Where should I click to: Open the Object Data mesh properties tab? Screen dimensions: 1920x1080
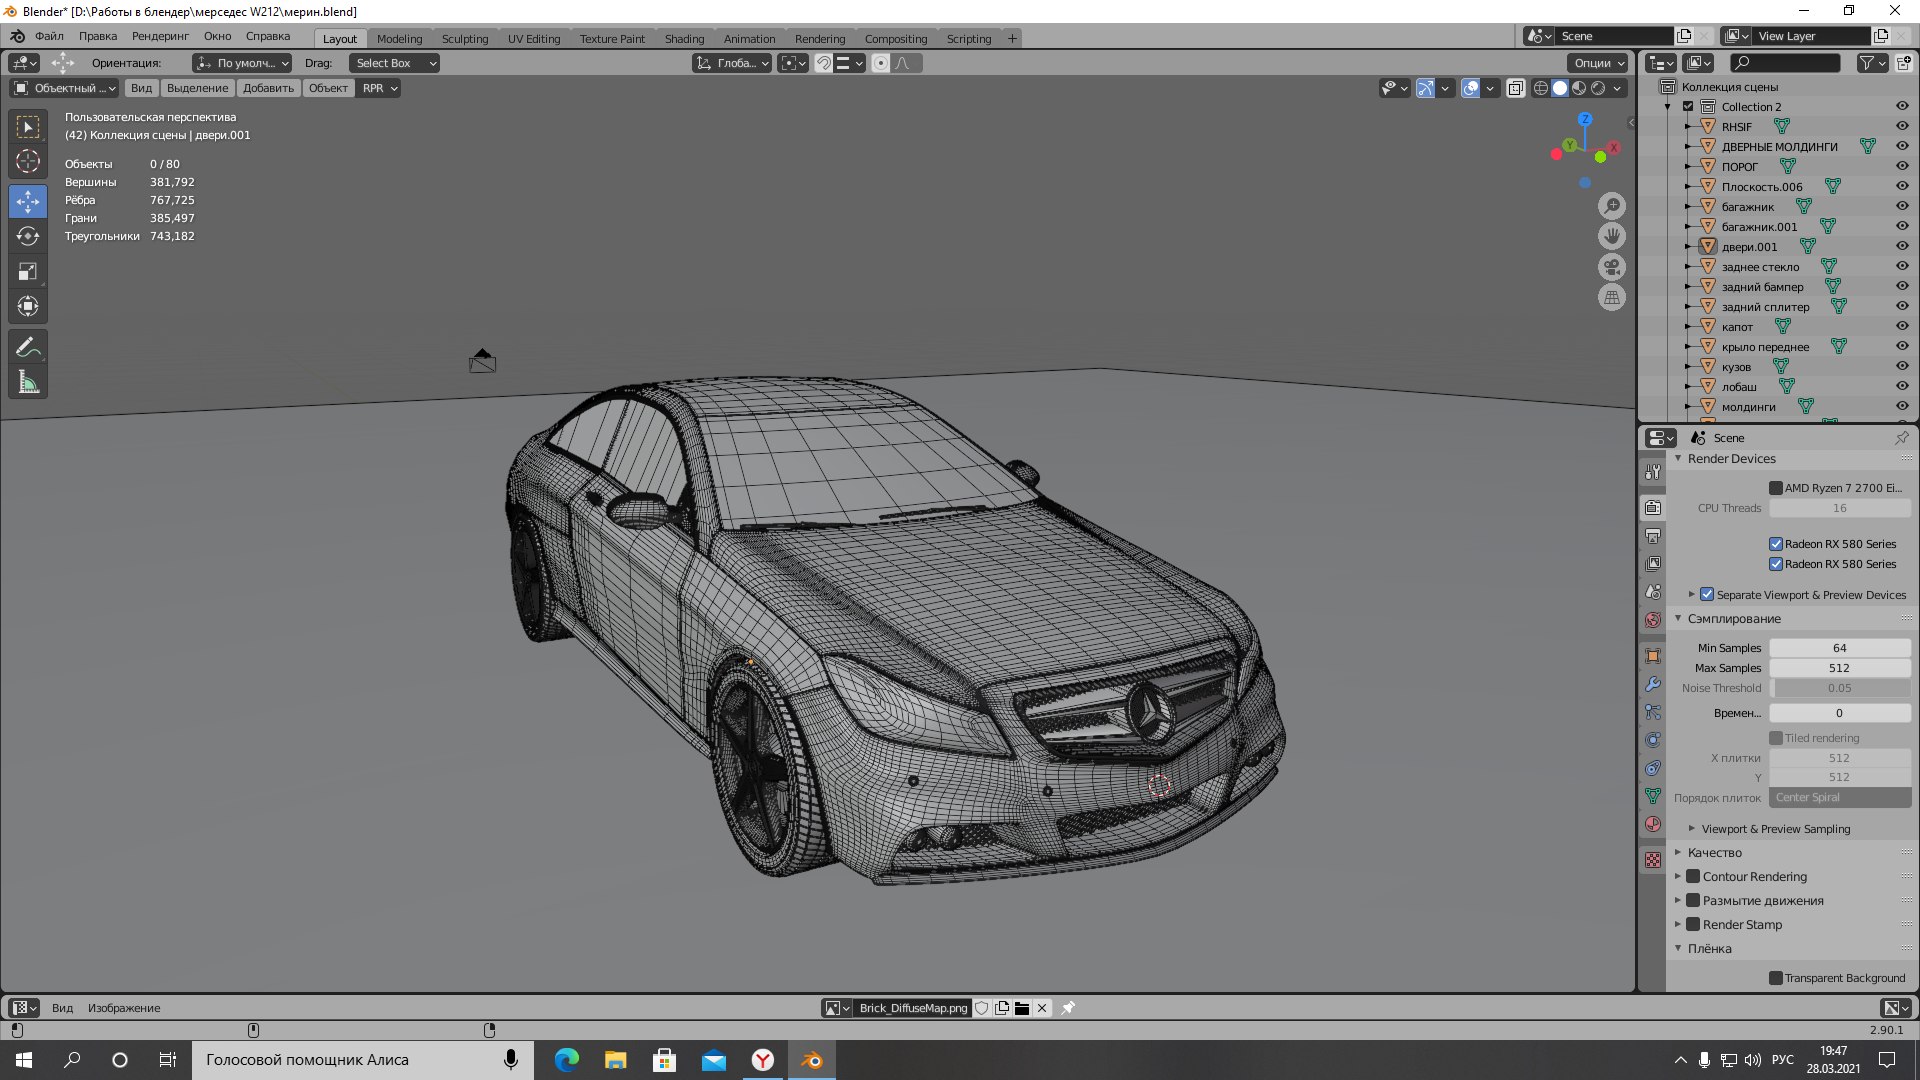point(1653,796)
